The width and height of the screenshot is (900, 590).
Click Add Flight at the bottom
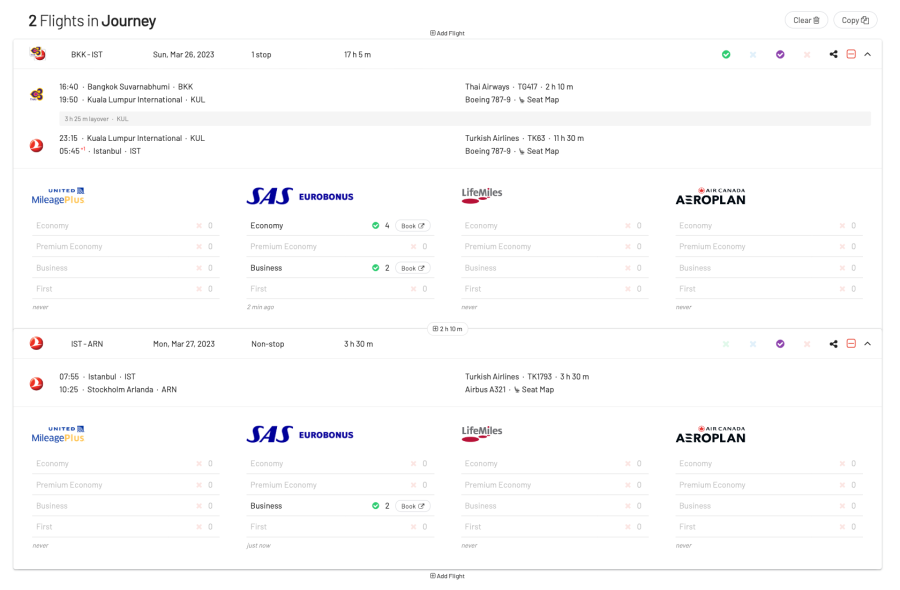click(447, 576)
